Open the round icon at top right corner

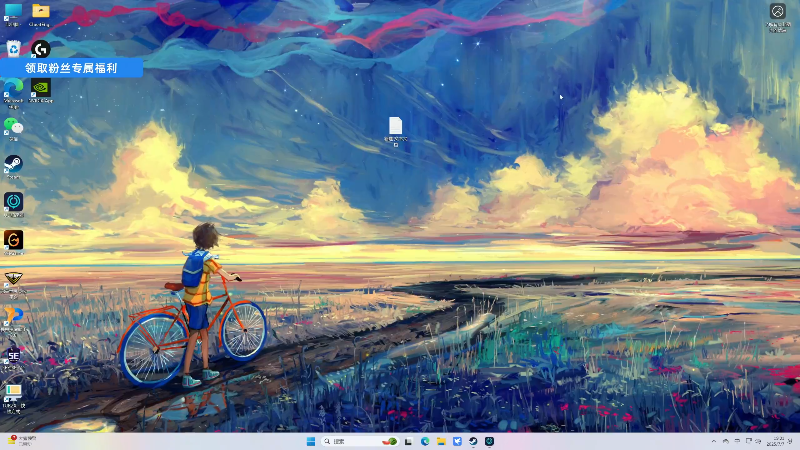point(778,17)
